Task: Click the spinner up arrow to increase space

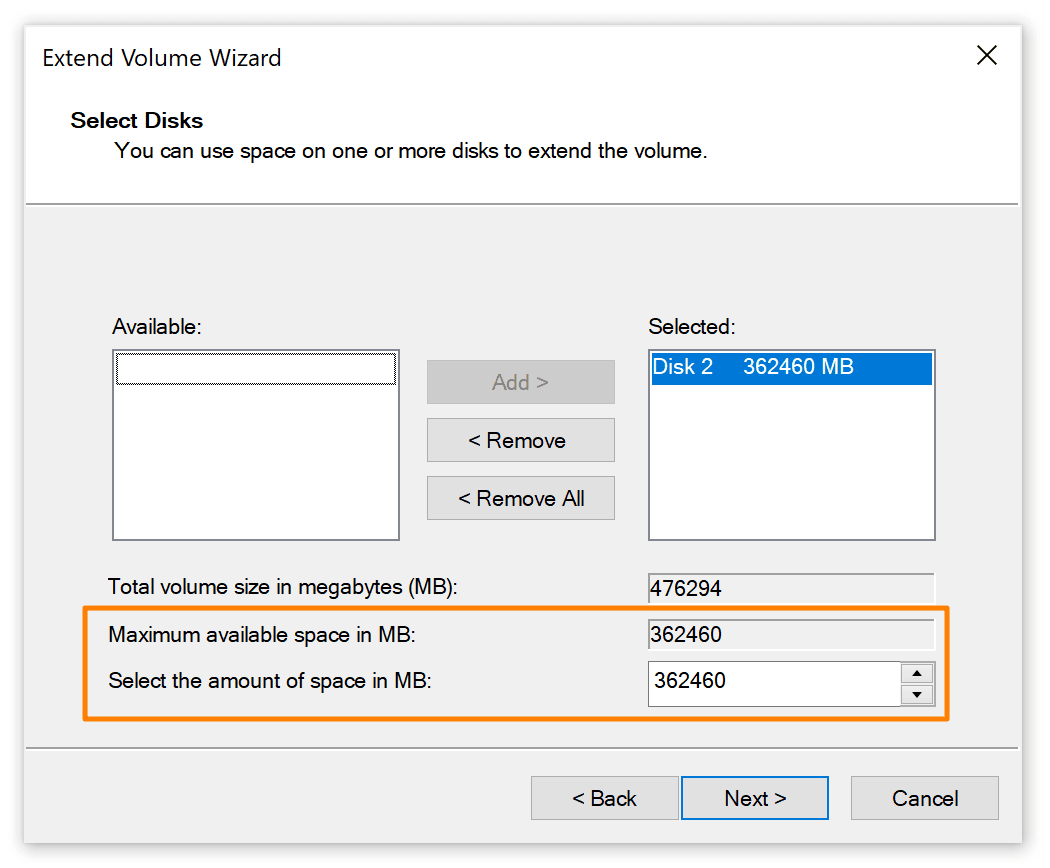Action: 917,674
